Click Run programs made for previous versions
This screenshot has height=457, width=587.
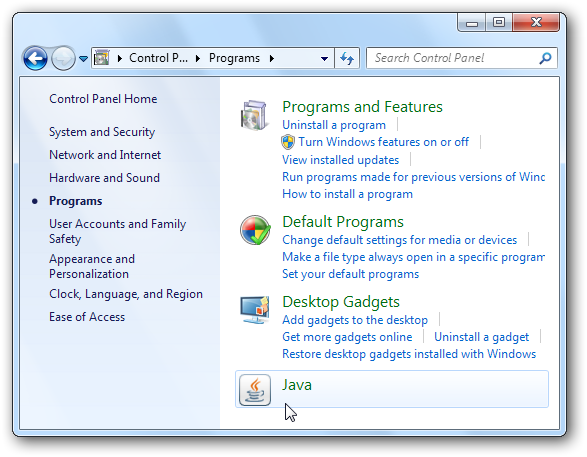point(413,177)
